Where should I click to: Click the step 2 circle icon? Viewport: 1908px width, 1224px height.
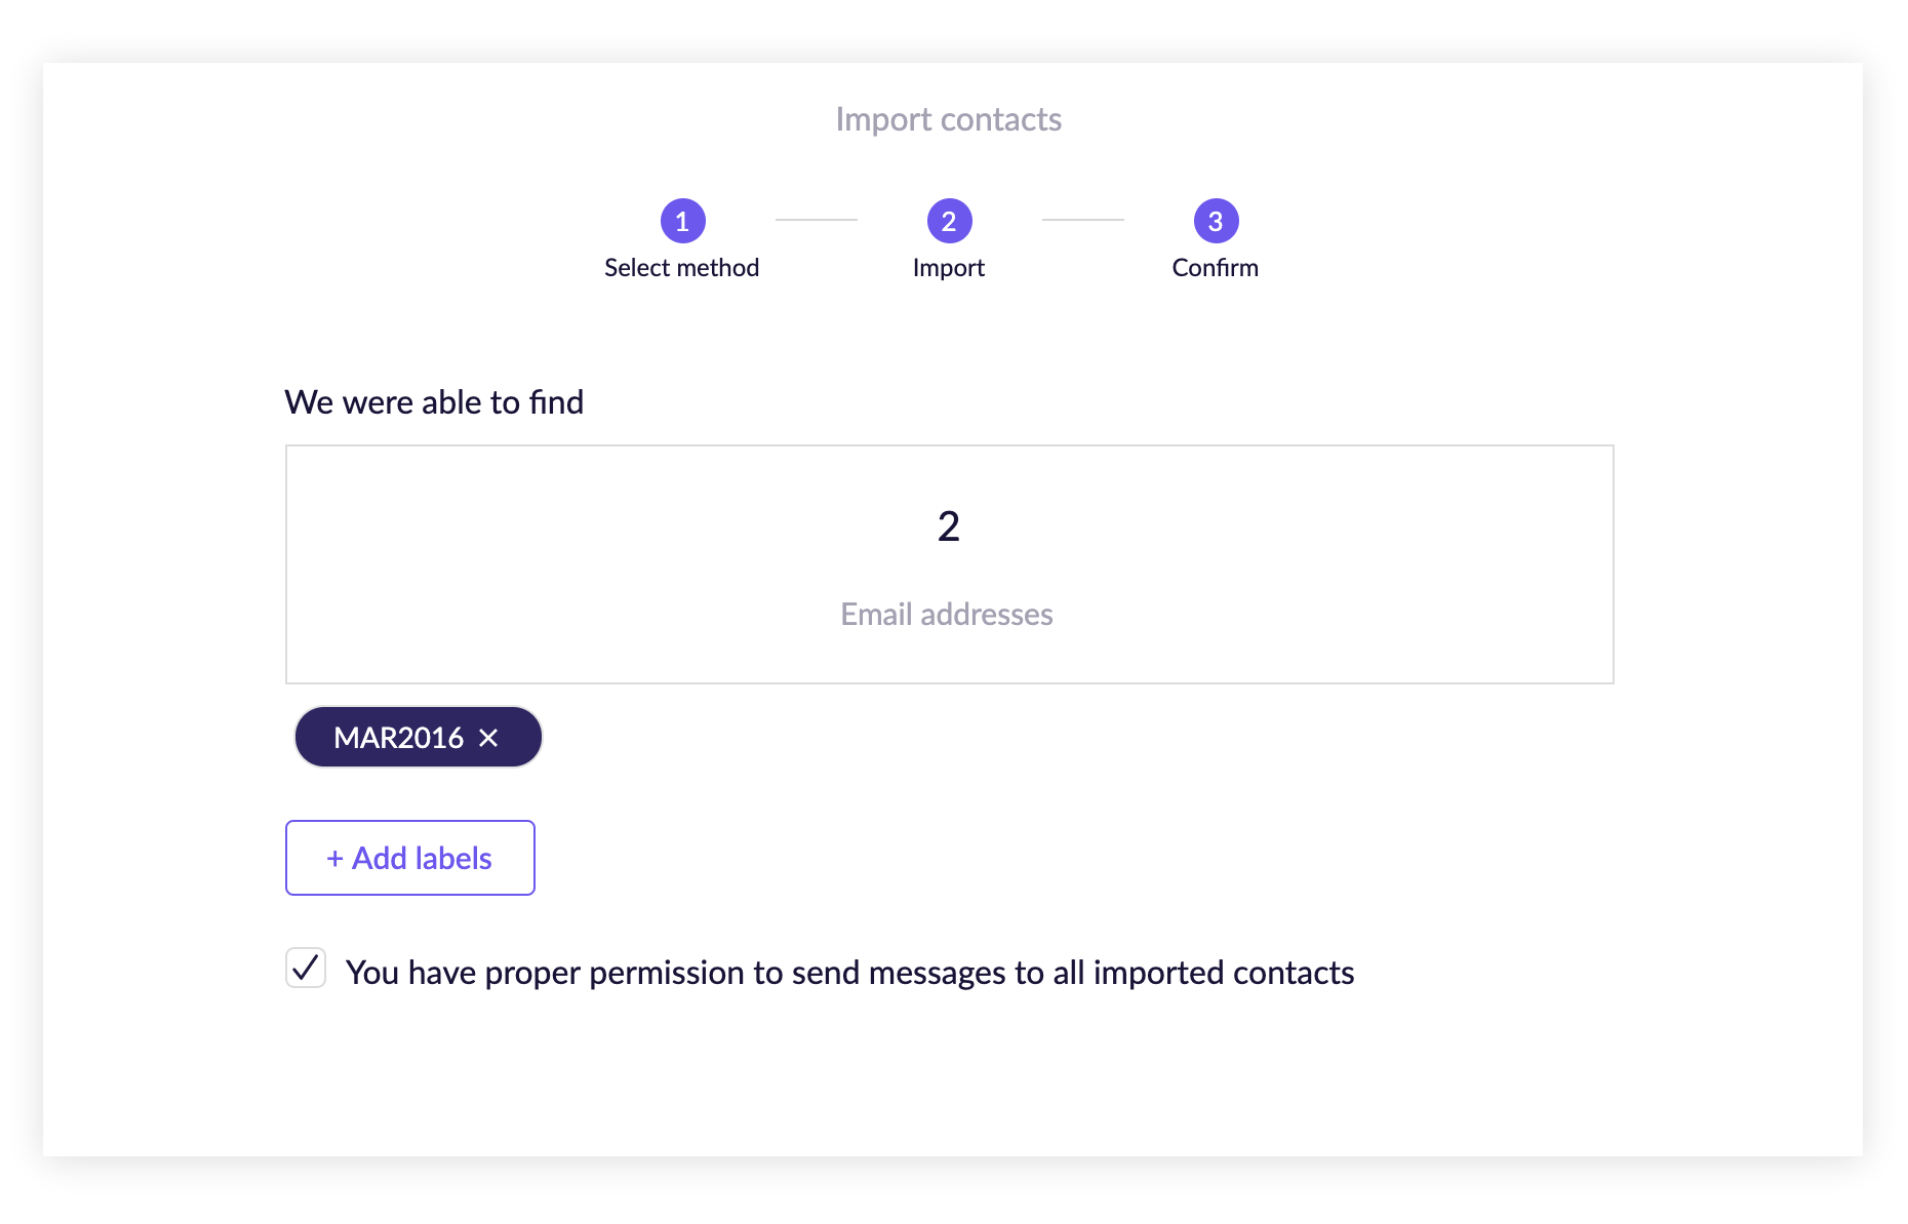tap(948, 221)
